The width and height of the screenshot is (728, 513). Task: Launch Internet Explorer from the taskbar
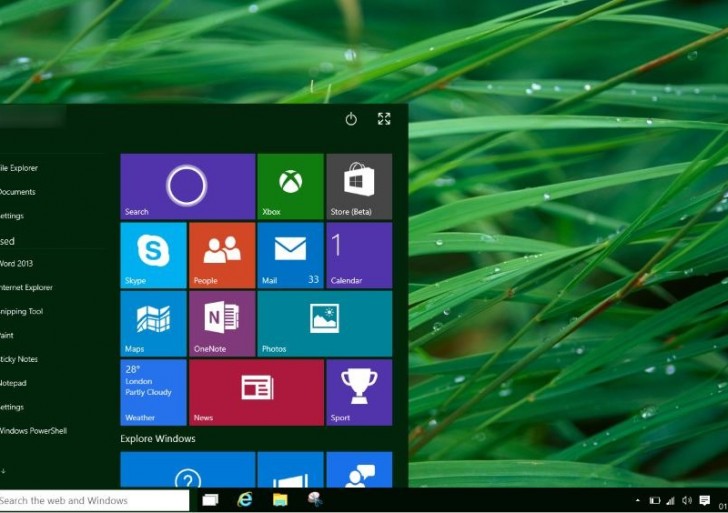(x=245, y=500)
